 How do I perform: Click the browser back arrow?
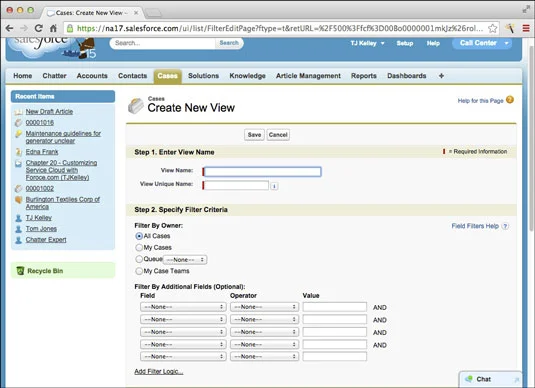coord(10,28)
